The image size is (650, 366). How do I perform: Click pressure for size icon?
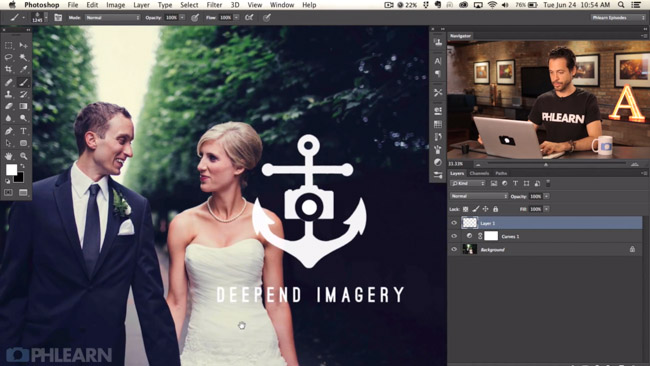point(267,17)
